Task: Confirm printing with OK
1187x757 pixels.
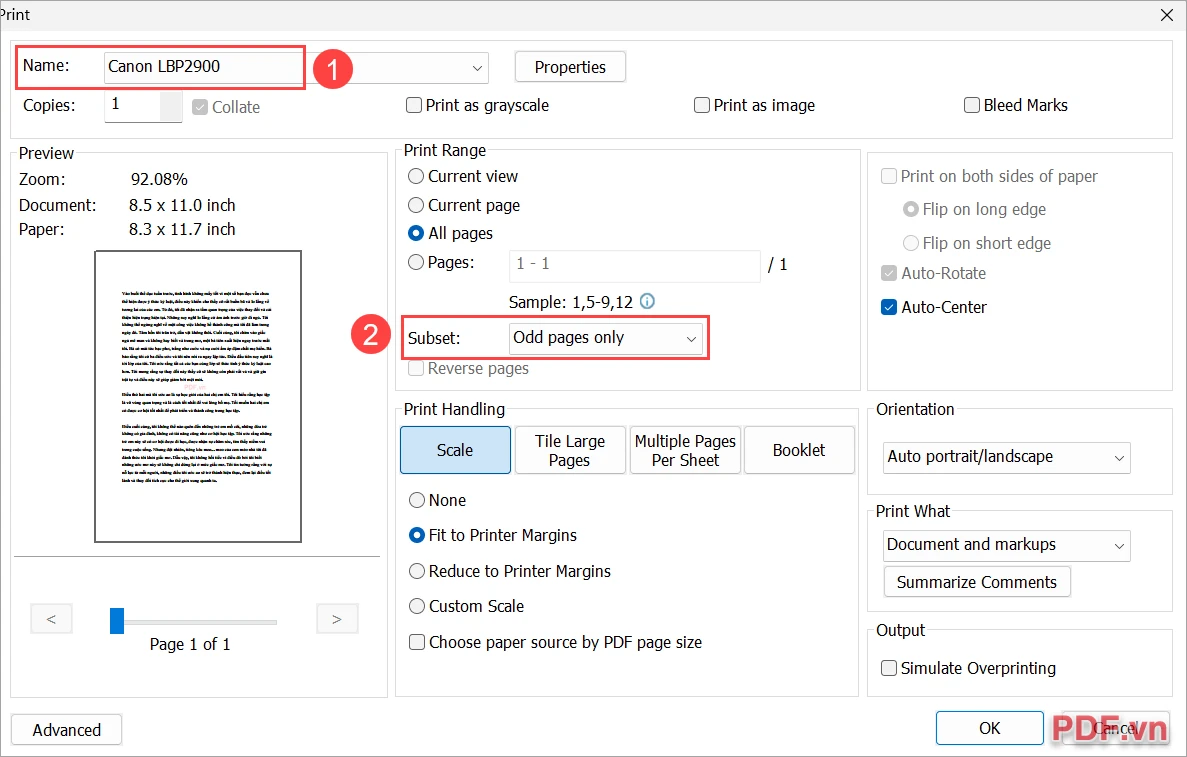Action: (x=989, y=728)
